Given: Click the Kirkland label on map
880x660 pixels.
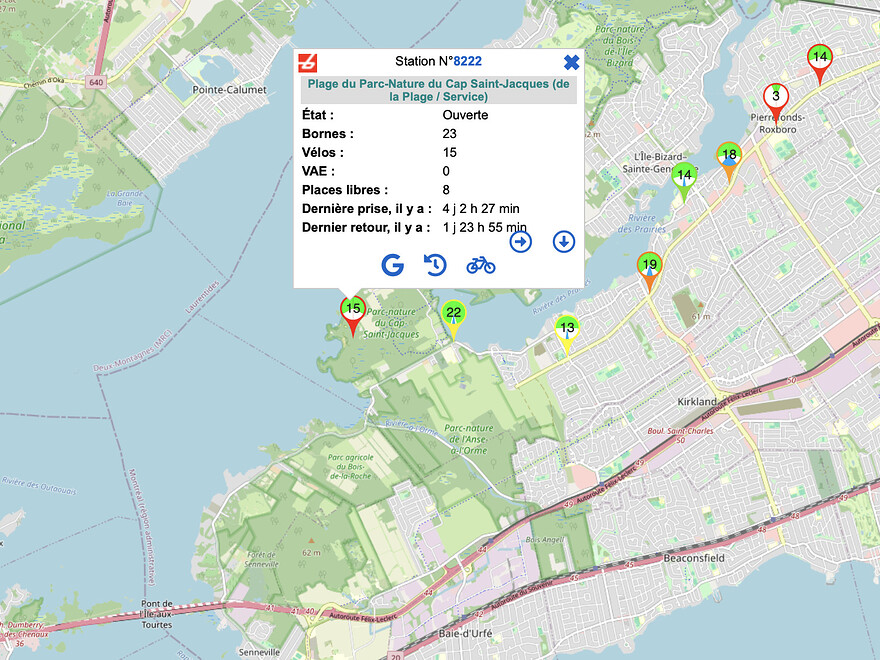Looking at the screenshot, I should (x=696, y=402).
